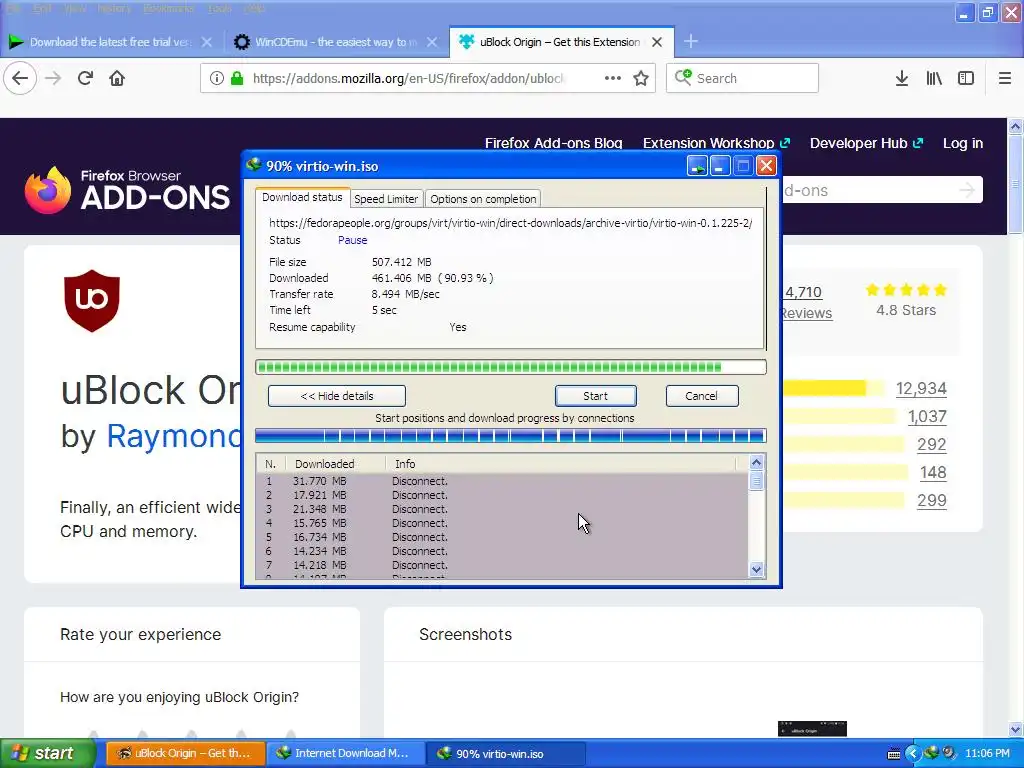Toggle the Firefox sidebar icon
The image size is (1024, 768).
click(966, 78)
